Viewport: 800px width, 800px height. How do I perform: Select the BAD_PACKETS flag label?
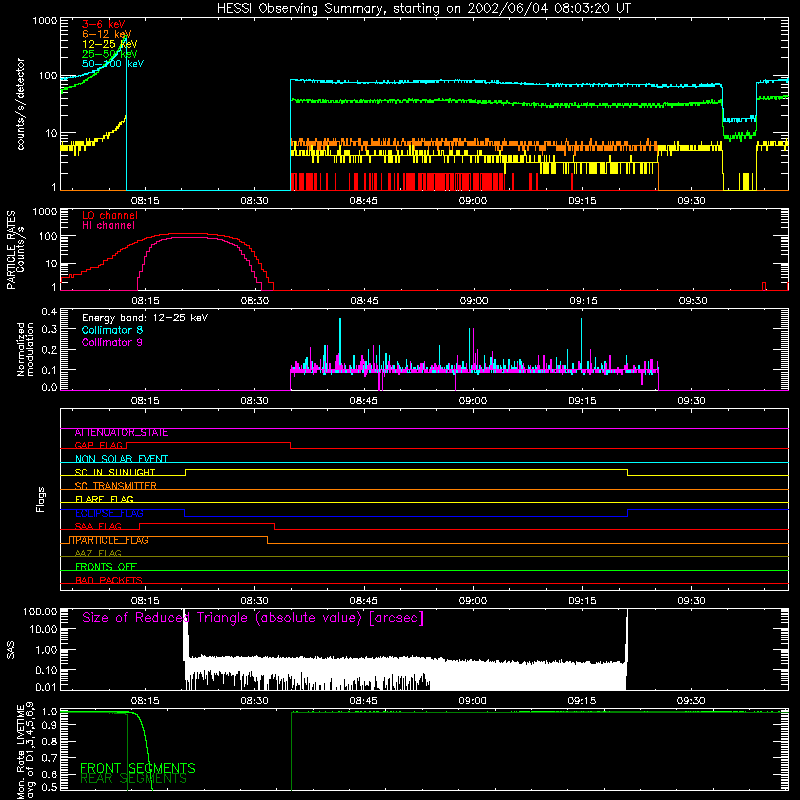coord(109,580)
